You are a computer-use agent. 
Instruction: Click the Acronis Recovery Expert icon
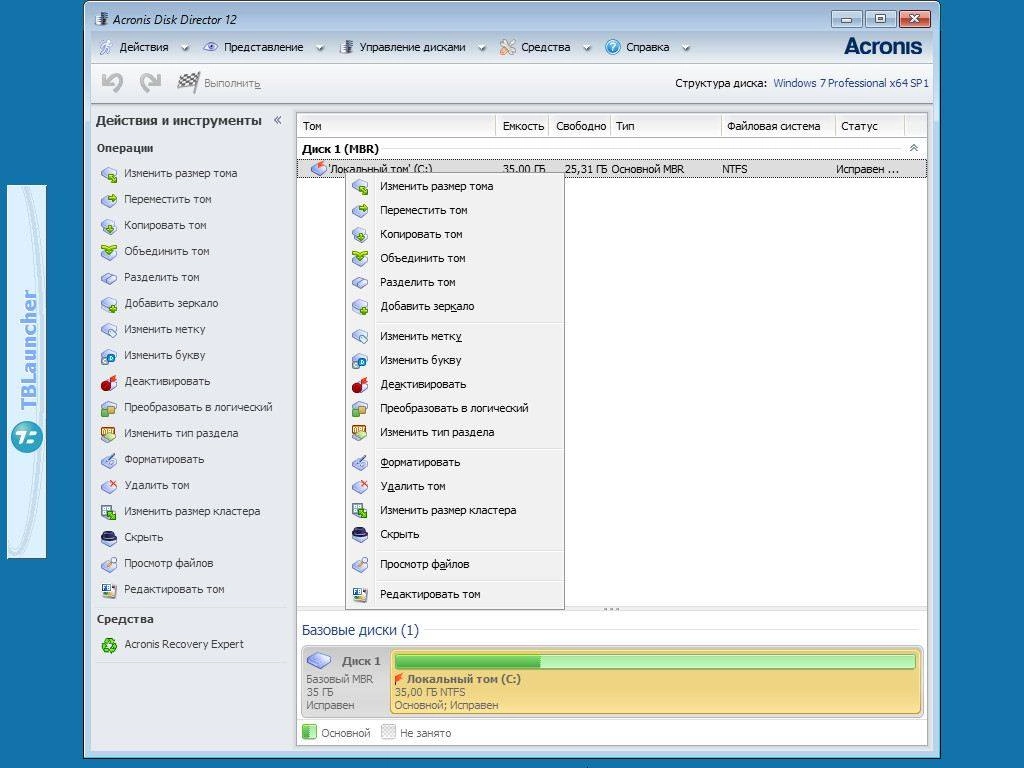(x=108, y=645)
